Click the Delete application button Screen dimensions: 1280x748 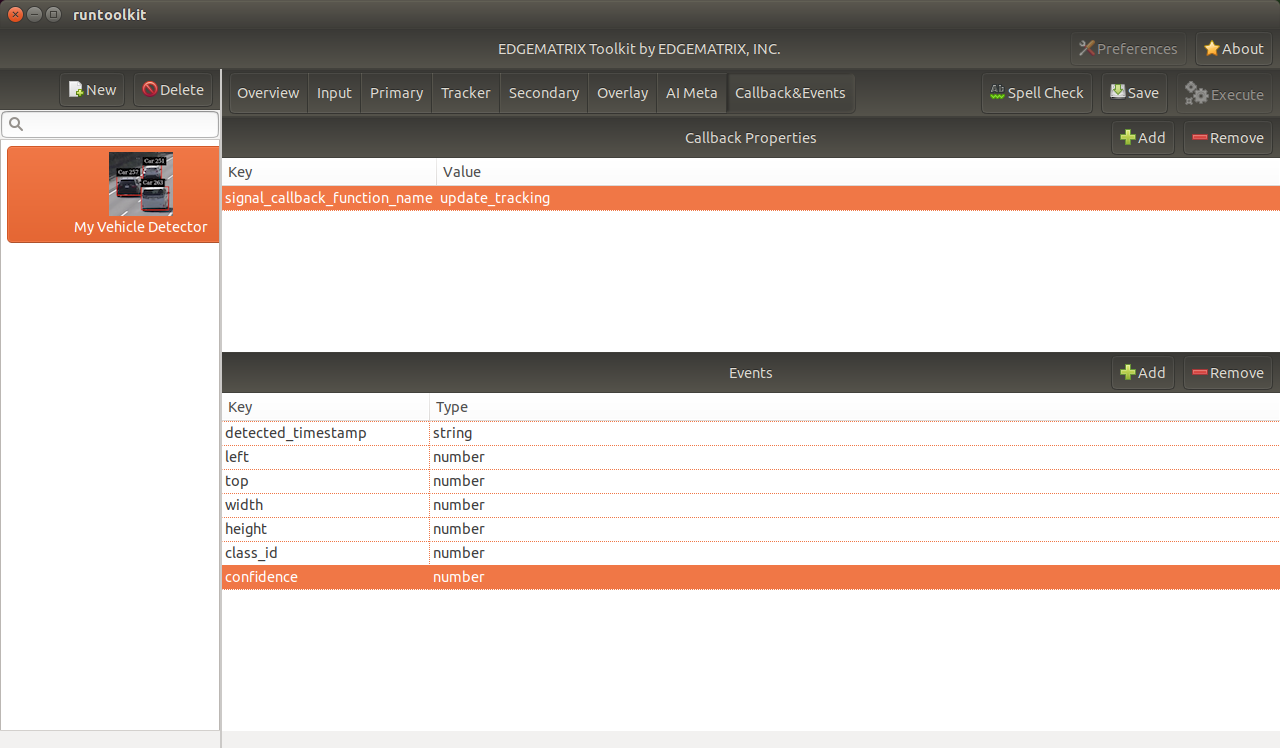173,90
